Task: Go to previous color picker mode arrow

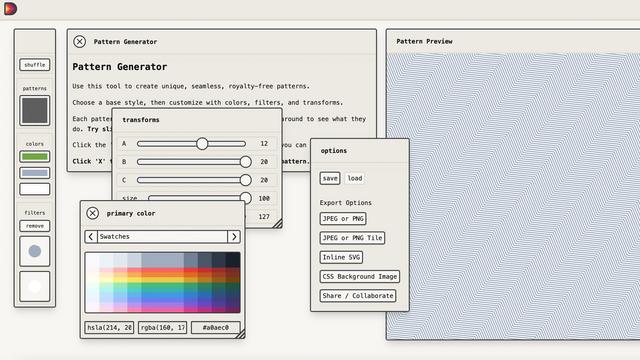Action: (91, 237)
